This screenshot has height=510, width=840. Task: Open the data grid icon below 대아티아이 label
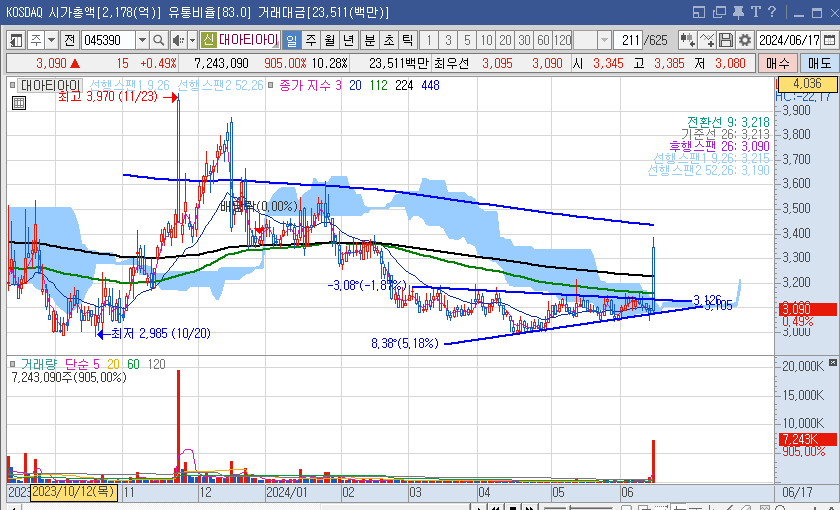click(19, 103)
